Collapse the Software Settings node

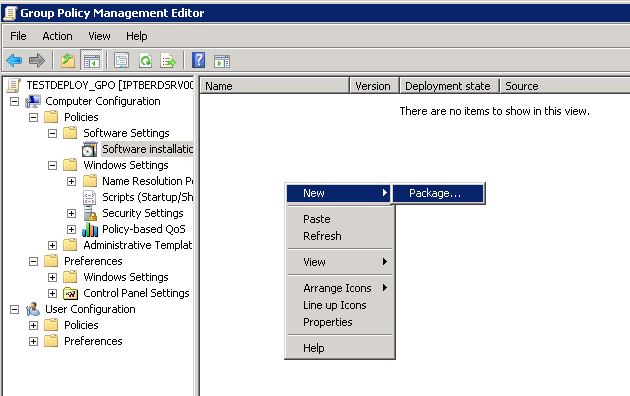[x=52, y=133]
